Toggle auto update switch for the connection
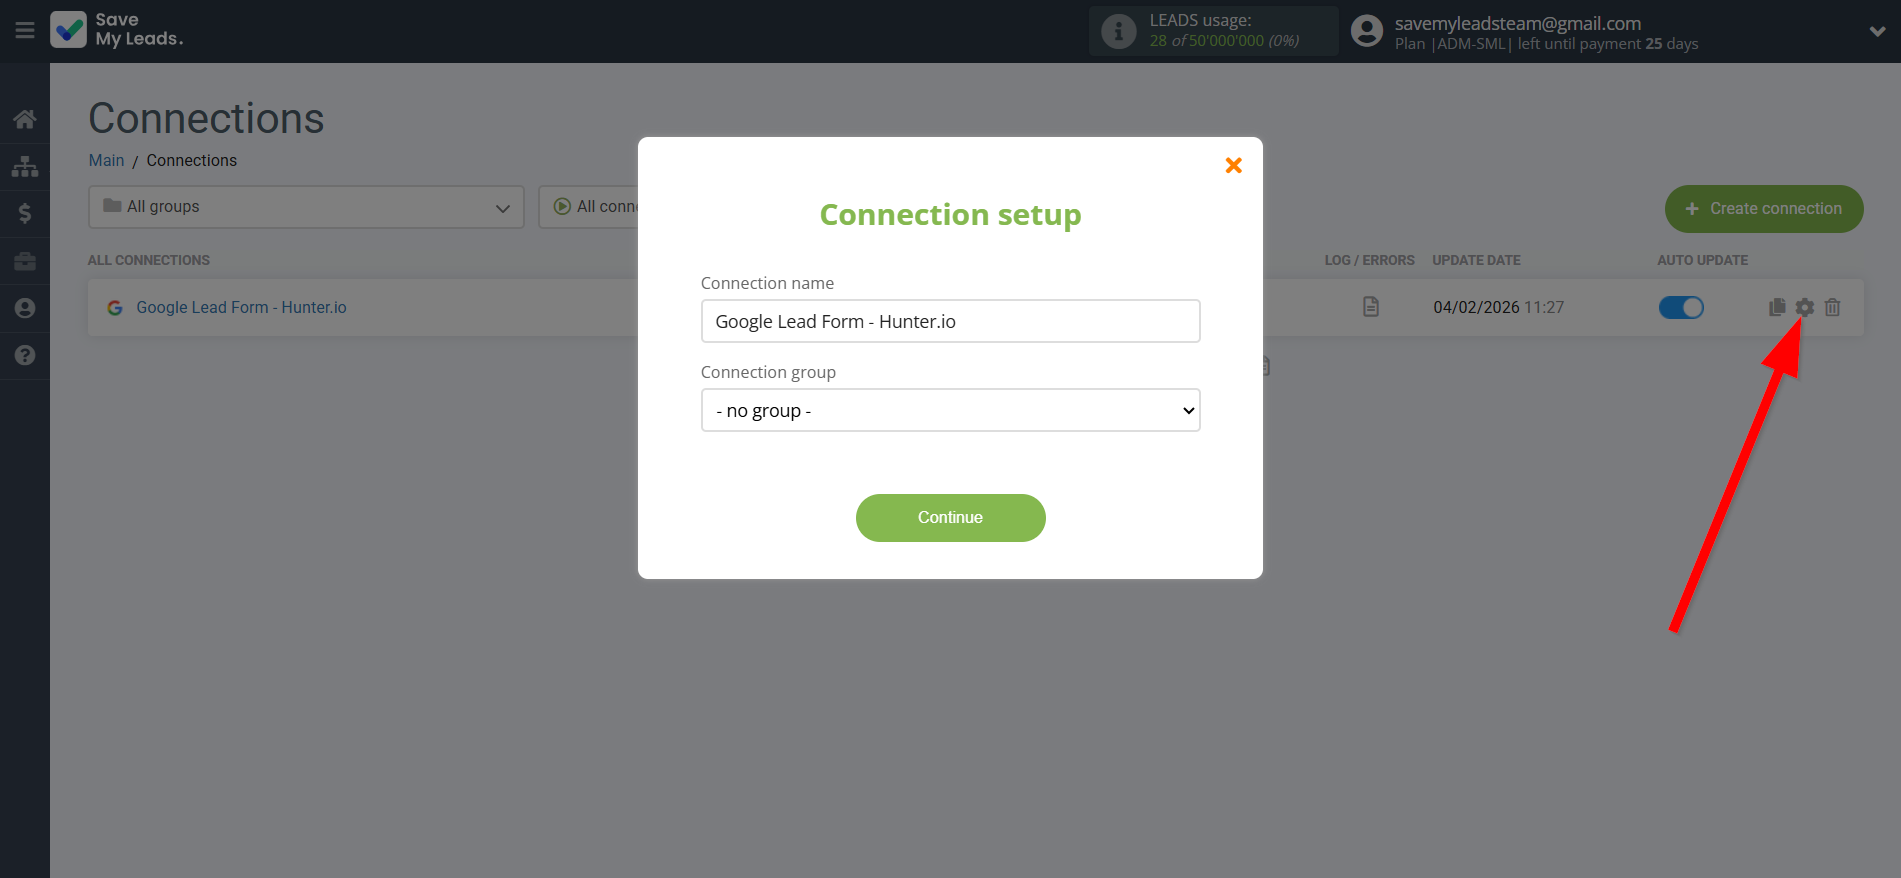Screen dimensions: 1901x878 click(x=1681, y=307)
